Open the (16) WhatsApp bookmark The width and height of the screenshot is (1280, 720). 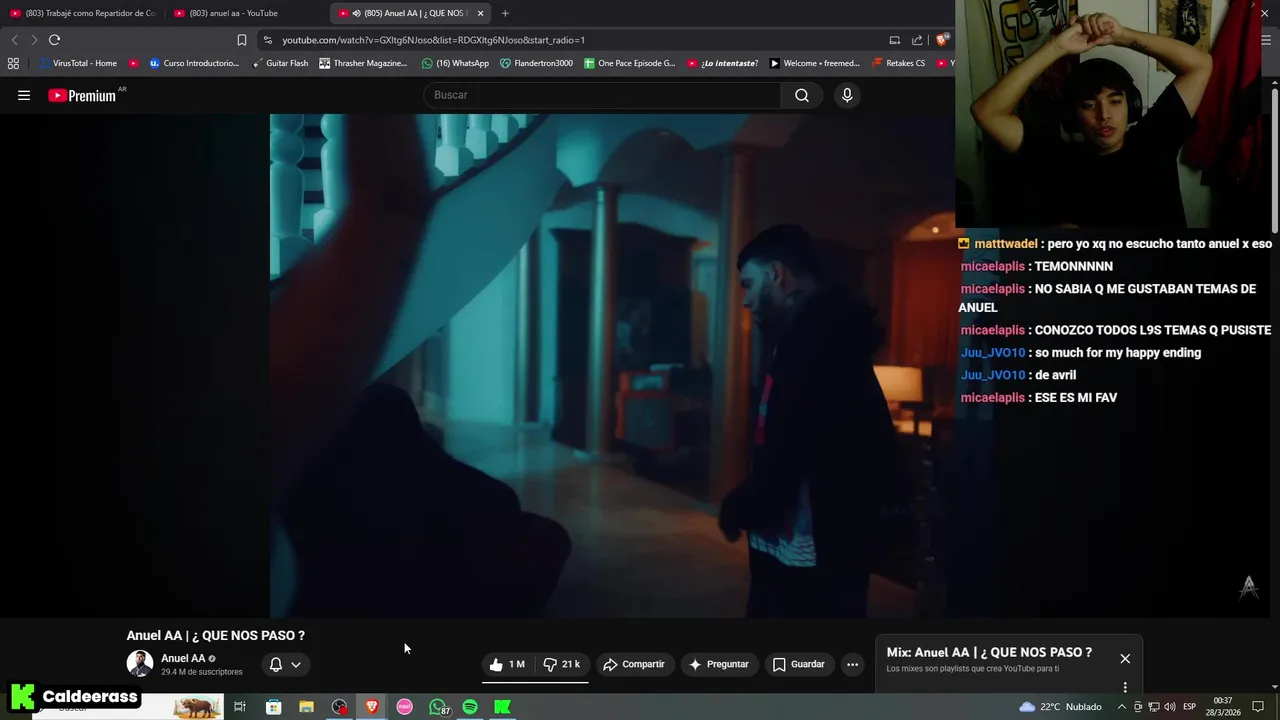click(x=455, y=63)
